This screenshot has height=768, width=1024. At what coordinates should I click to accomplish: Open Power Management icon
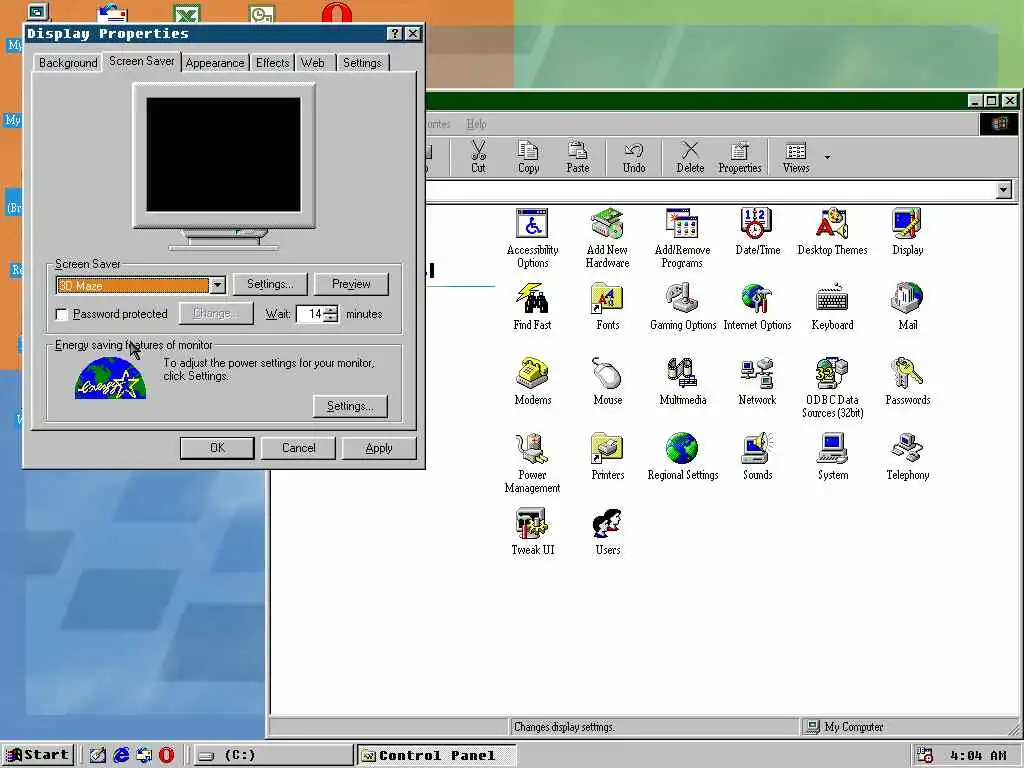pyautogui.click(x=532, y=463)
